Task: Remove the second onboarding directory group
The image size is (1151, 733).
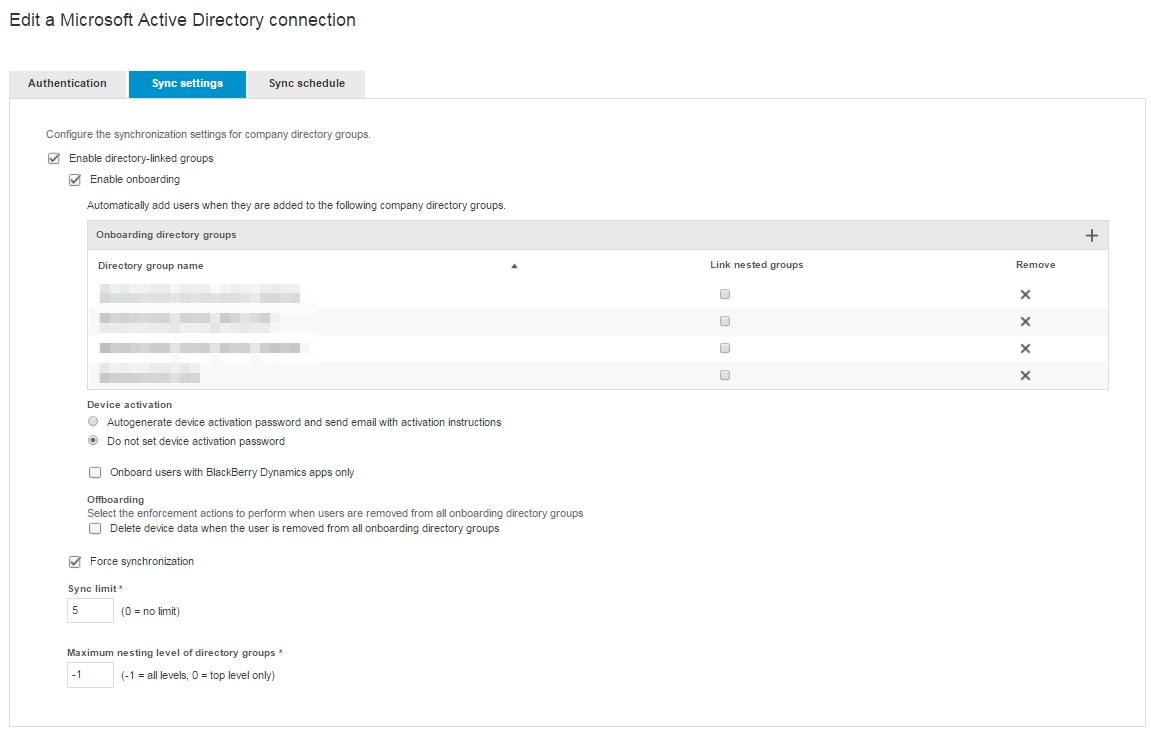Action: [1025, 322]
